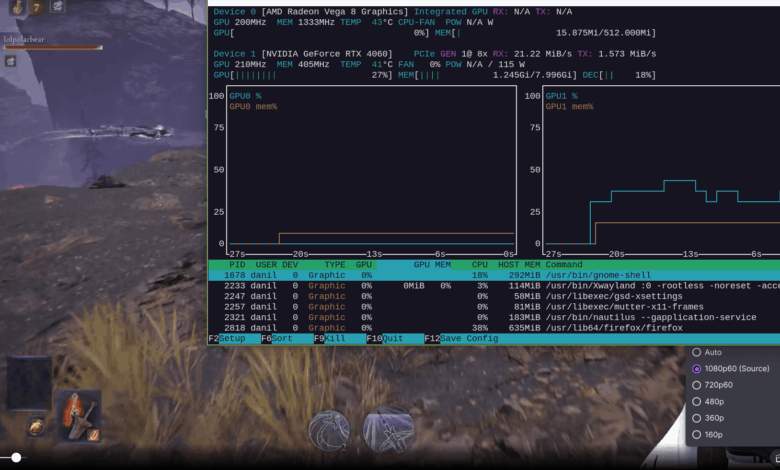Click the flask icon at top left
This screenshot has height=470, width=780.
(18, 7)
